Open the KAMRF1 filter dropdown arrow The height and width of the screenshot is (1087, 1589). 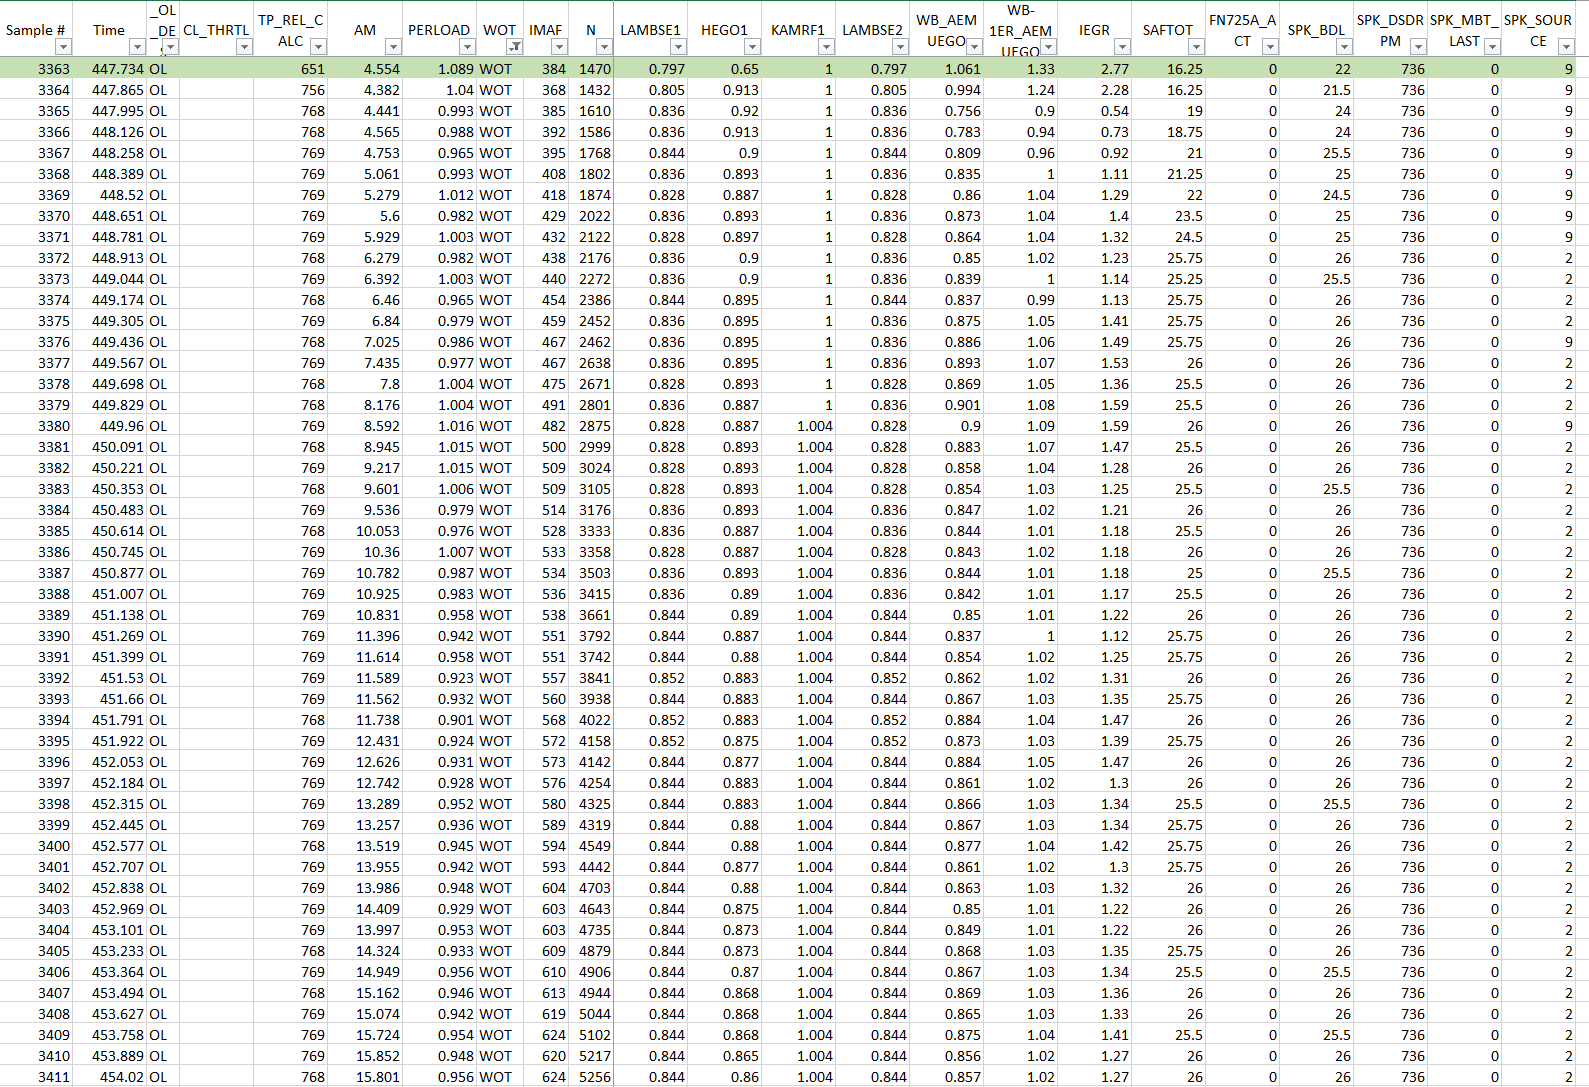click(826, 47)
